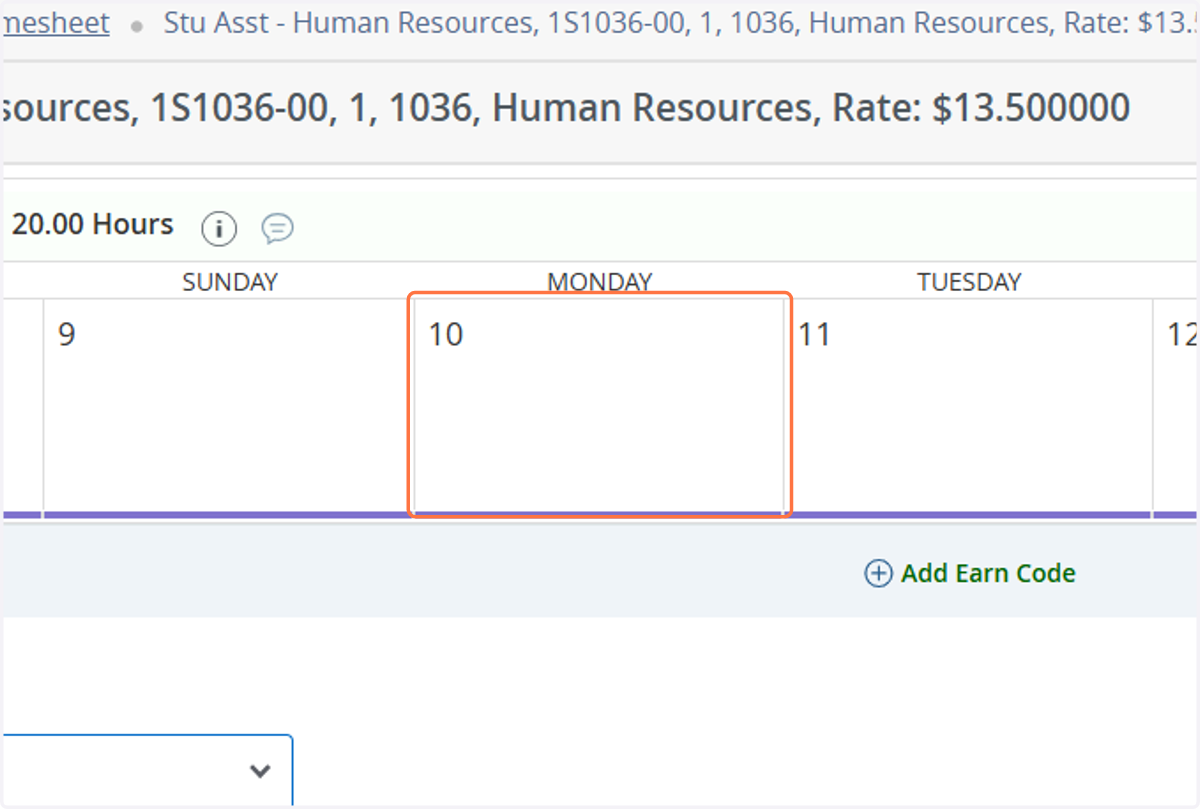Click the 20.00 Hours total text
This screenshot has height=809, width=1200.
click(x=92, y=224)
